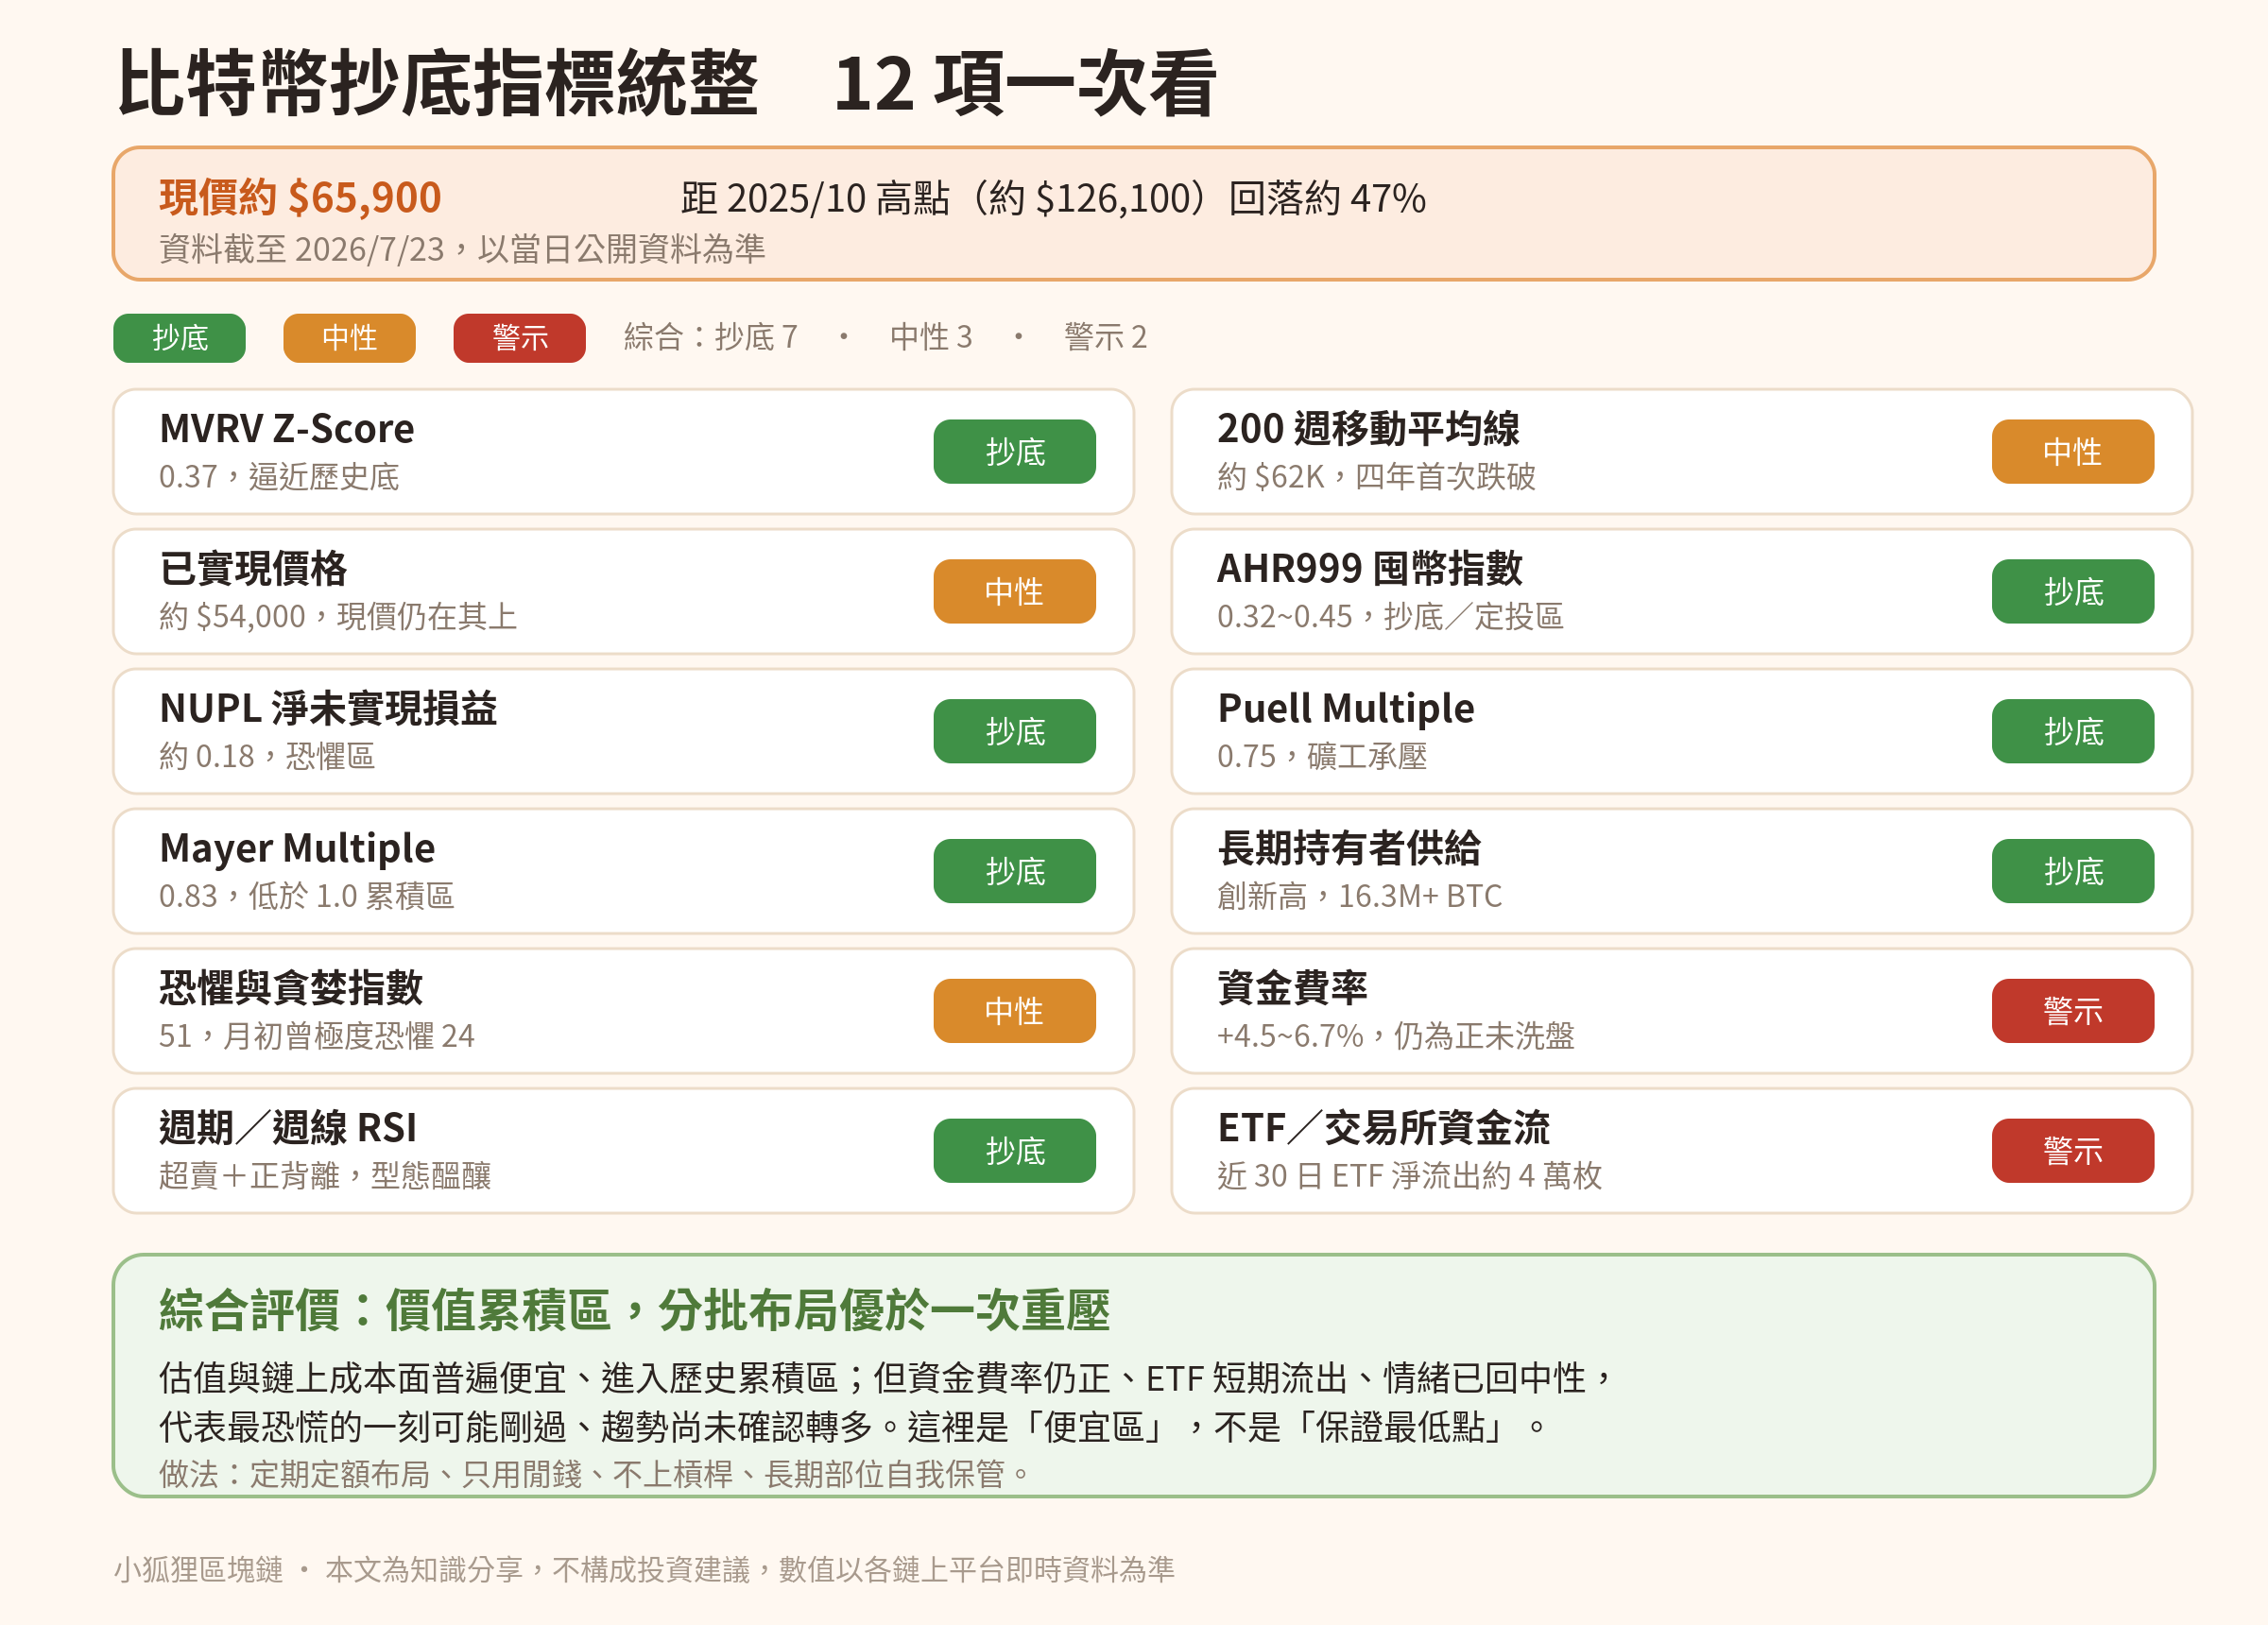Screen dimensions: 2268x1625
Task: Click the 中性 tag on 200 週移動平均線 card
Action: pos(2072,452)
